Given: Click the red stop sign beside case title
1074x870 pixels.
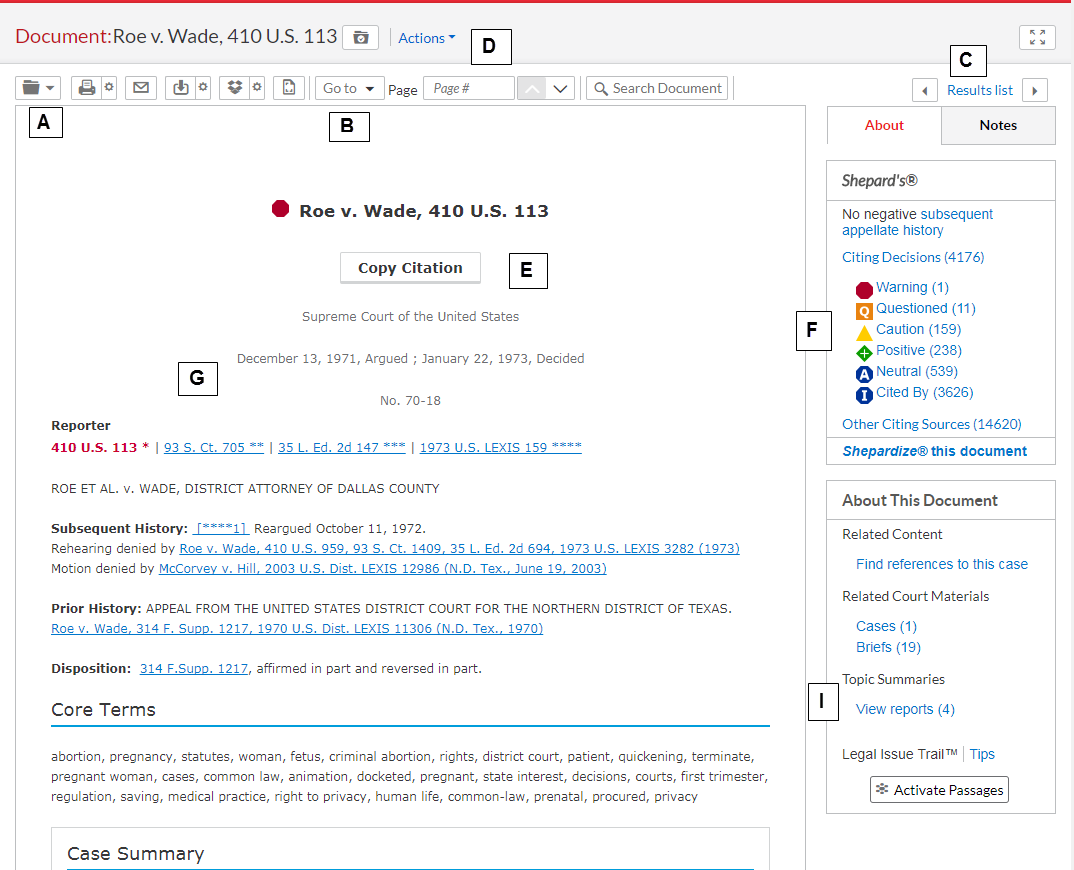Looking at the screenshot, I should tap(280, 208).
